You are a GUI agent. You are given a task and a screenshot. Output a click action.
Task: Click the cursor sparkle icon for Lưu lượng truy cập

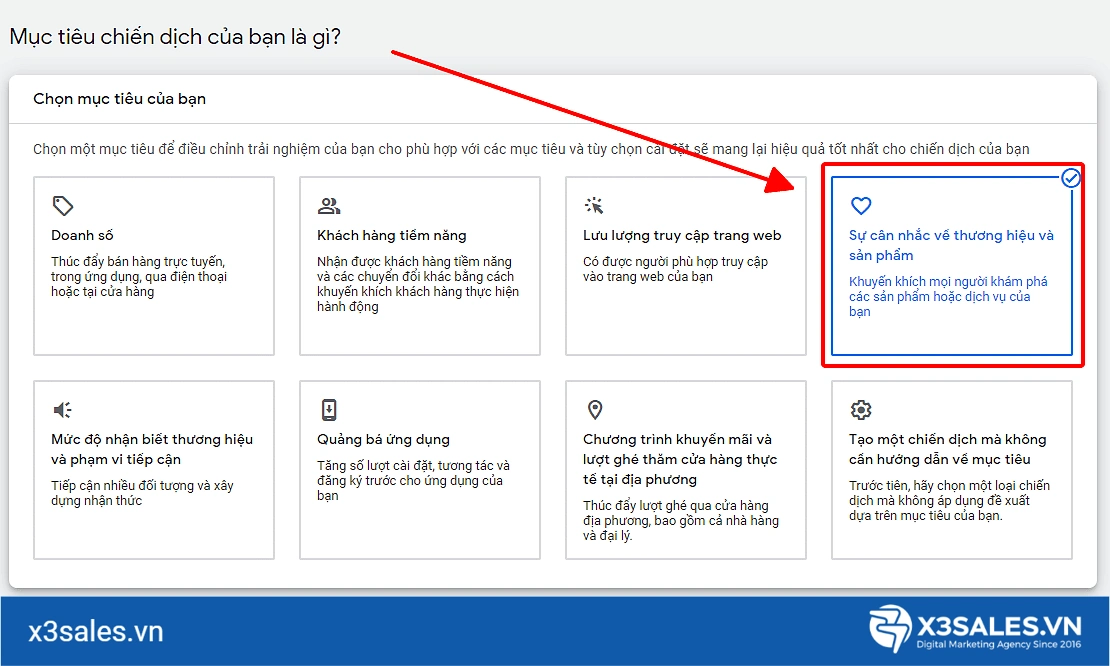[594, 206]
